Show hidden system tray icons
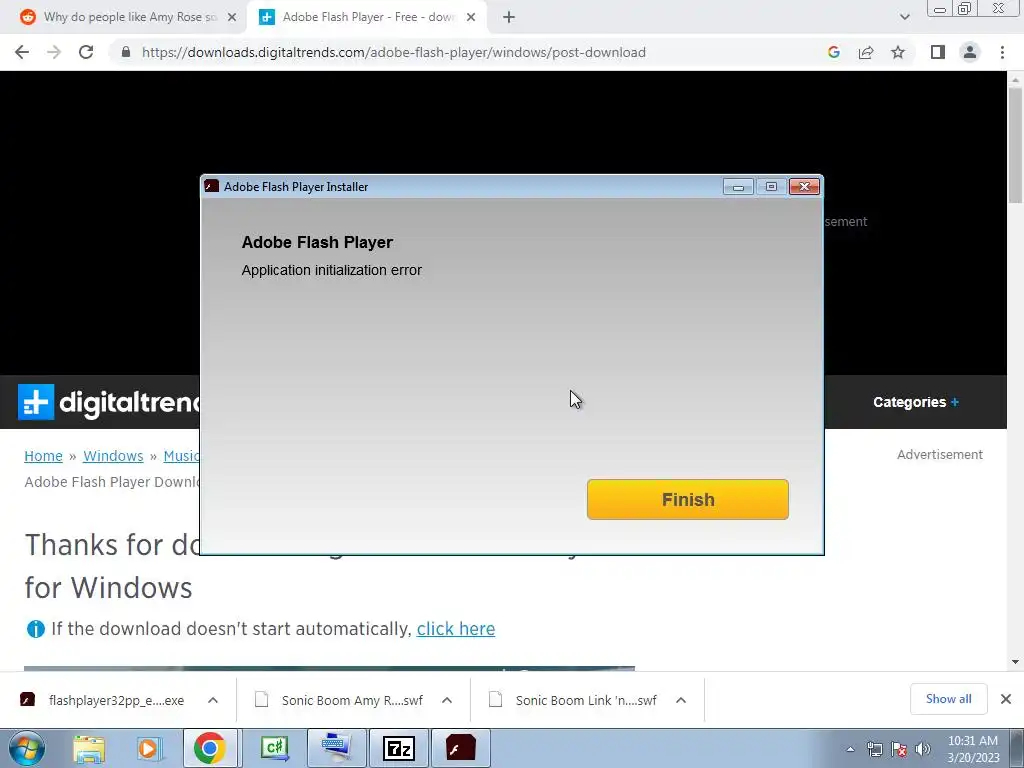 tap(850, 749)
